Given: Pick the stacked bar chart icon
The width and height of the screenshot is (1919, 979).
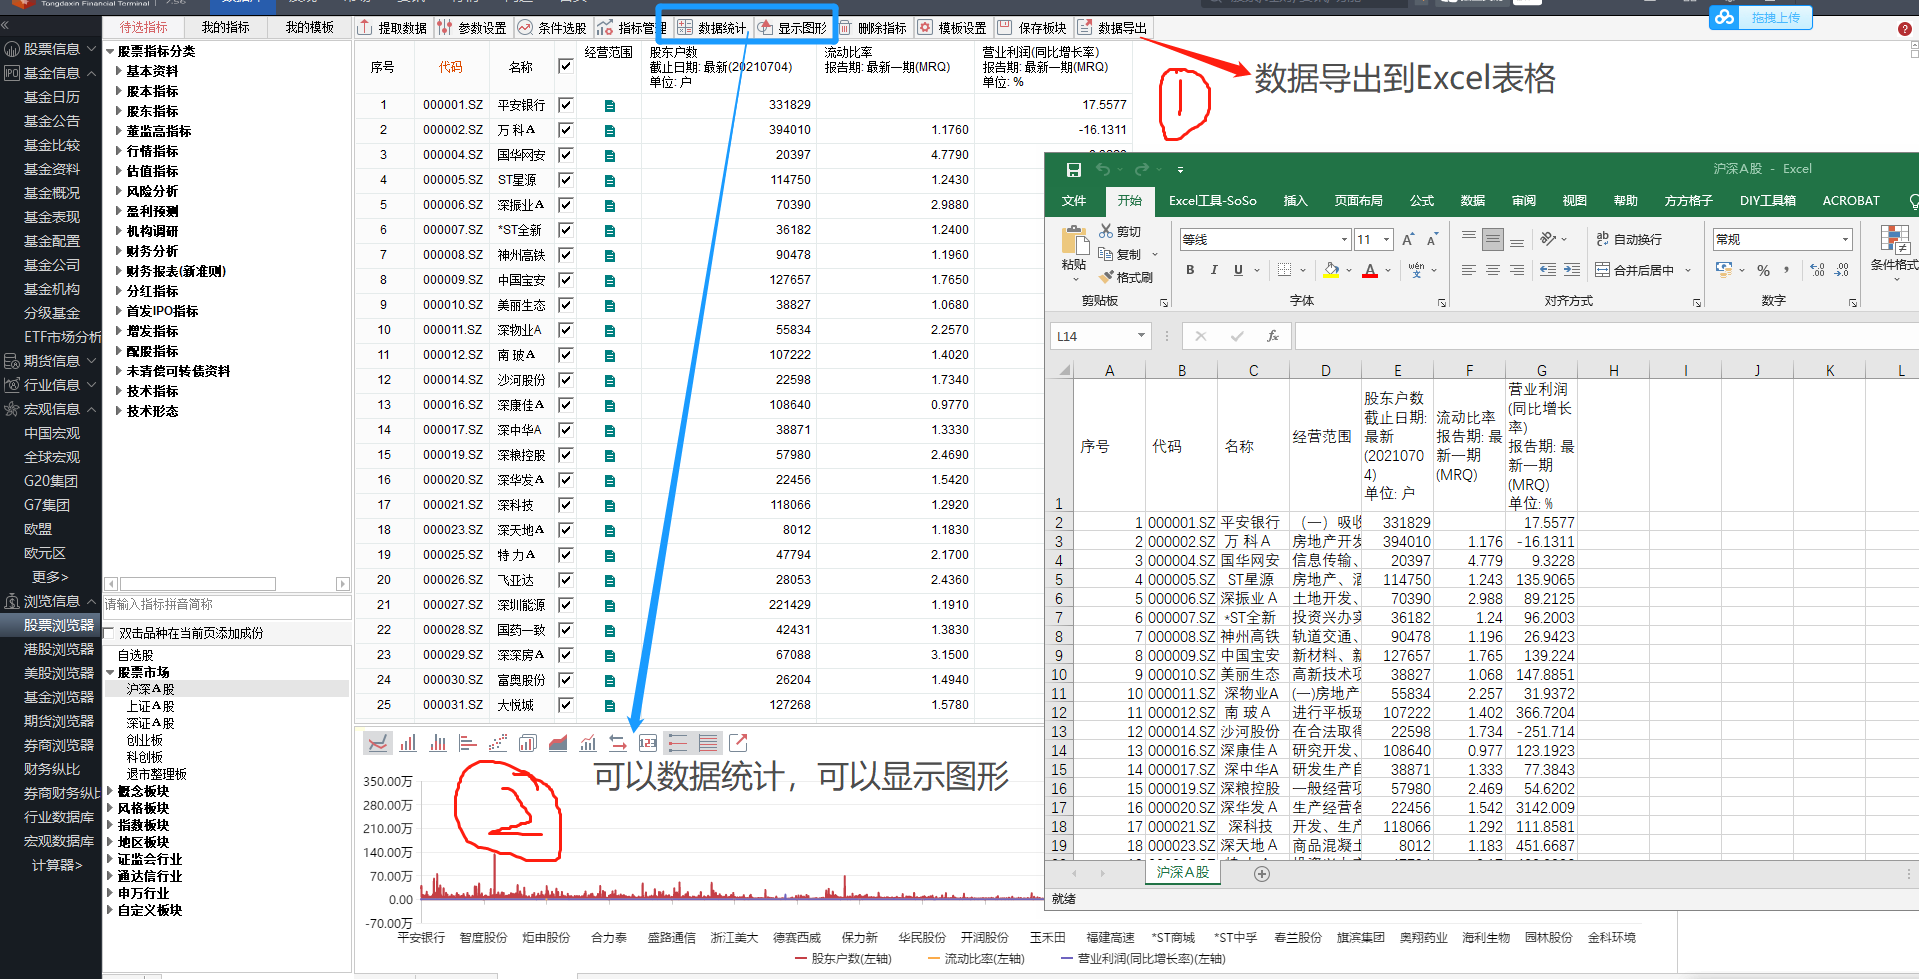Looking at the screenshot, I should click(438, 743).
